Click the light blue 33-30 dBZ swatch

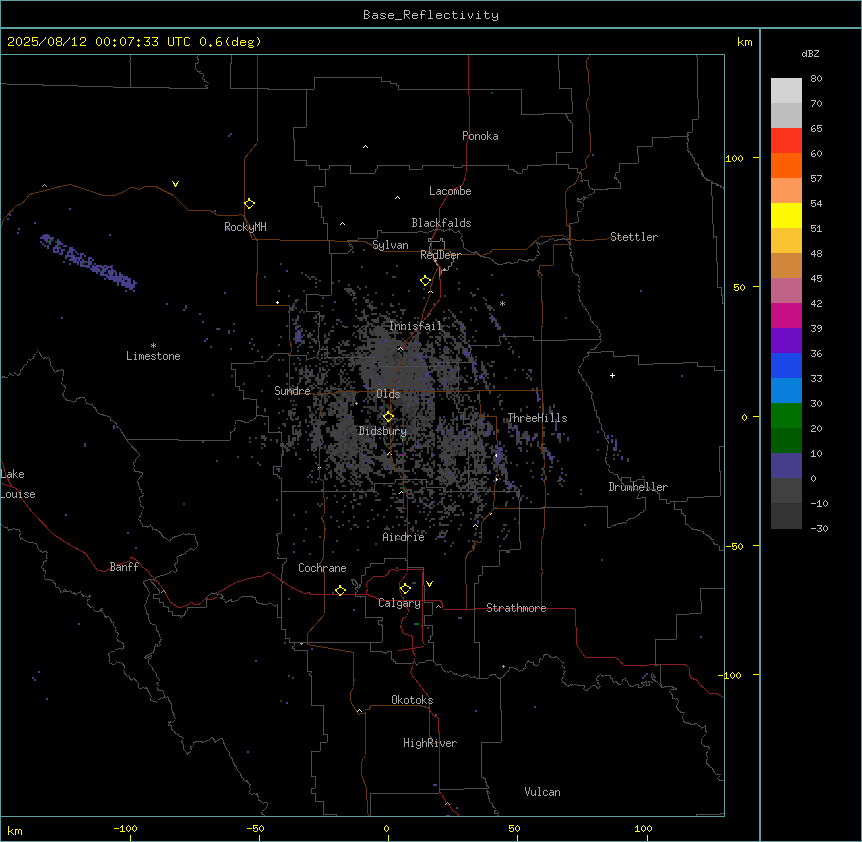tap(786, 391)
